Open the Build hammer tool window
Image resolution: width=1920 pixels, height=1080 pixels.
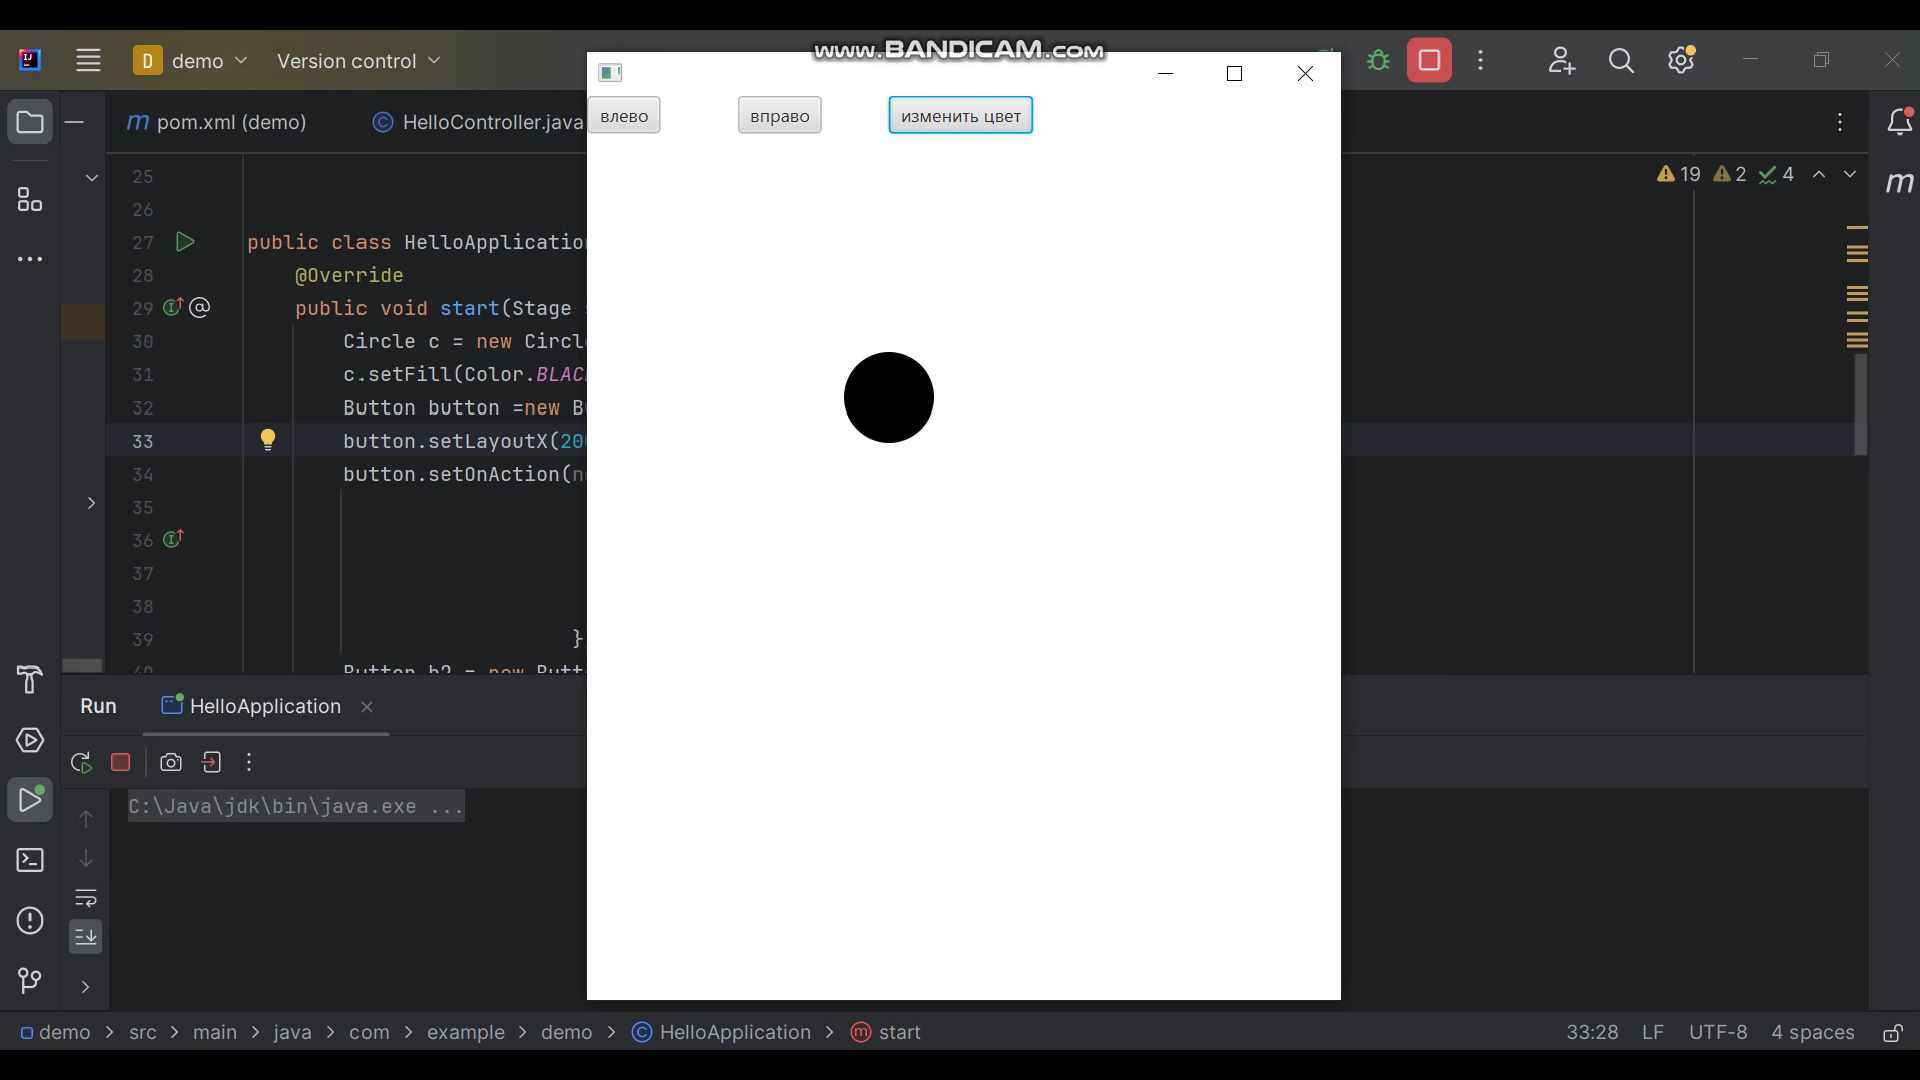point(30,680)
